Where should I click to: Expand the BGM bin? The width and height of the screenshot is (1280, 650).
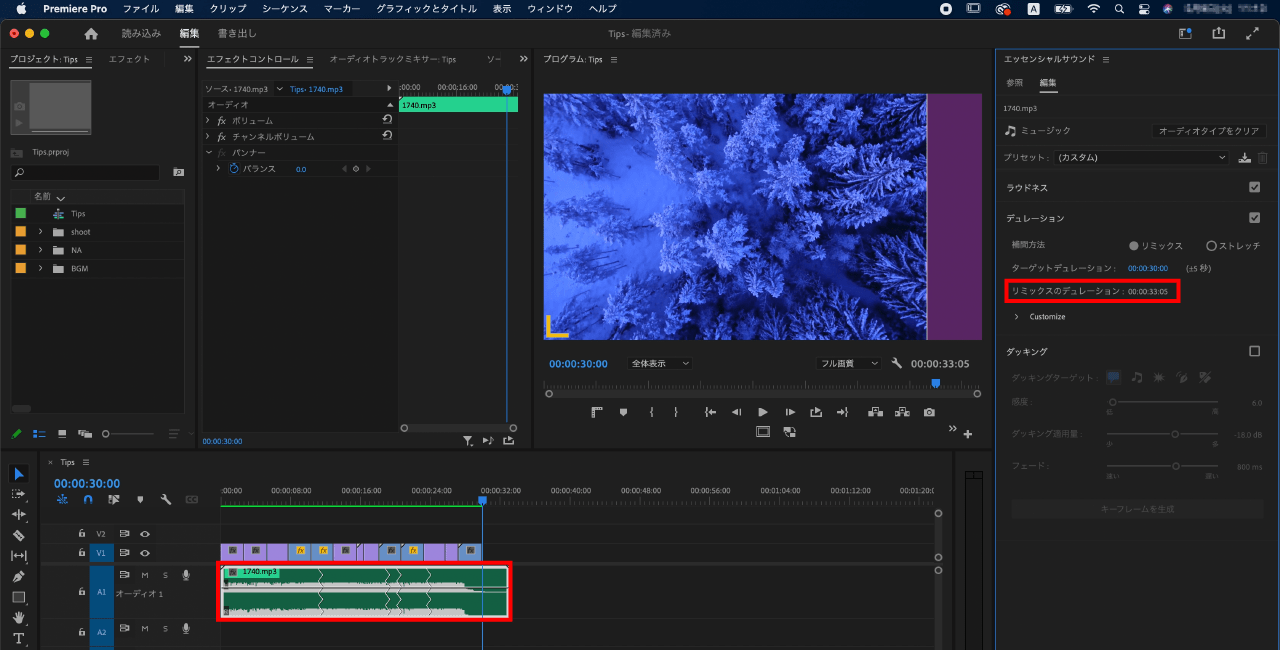[41, 268]
